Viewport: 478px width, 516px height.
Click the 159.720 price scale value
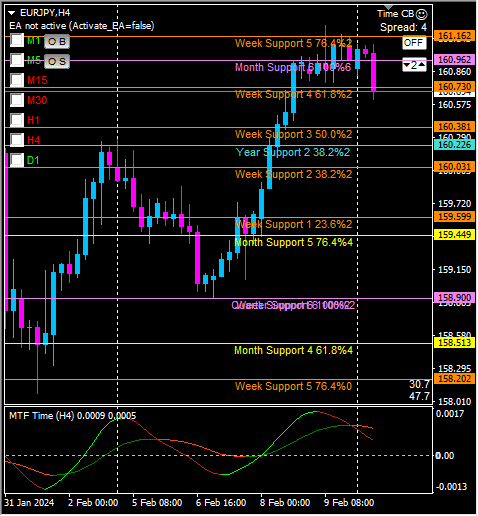(x=454, y=203)
